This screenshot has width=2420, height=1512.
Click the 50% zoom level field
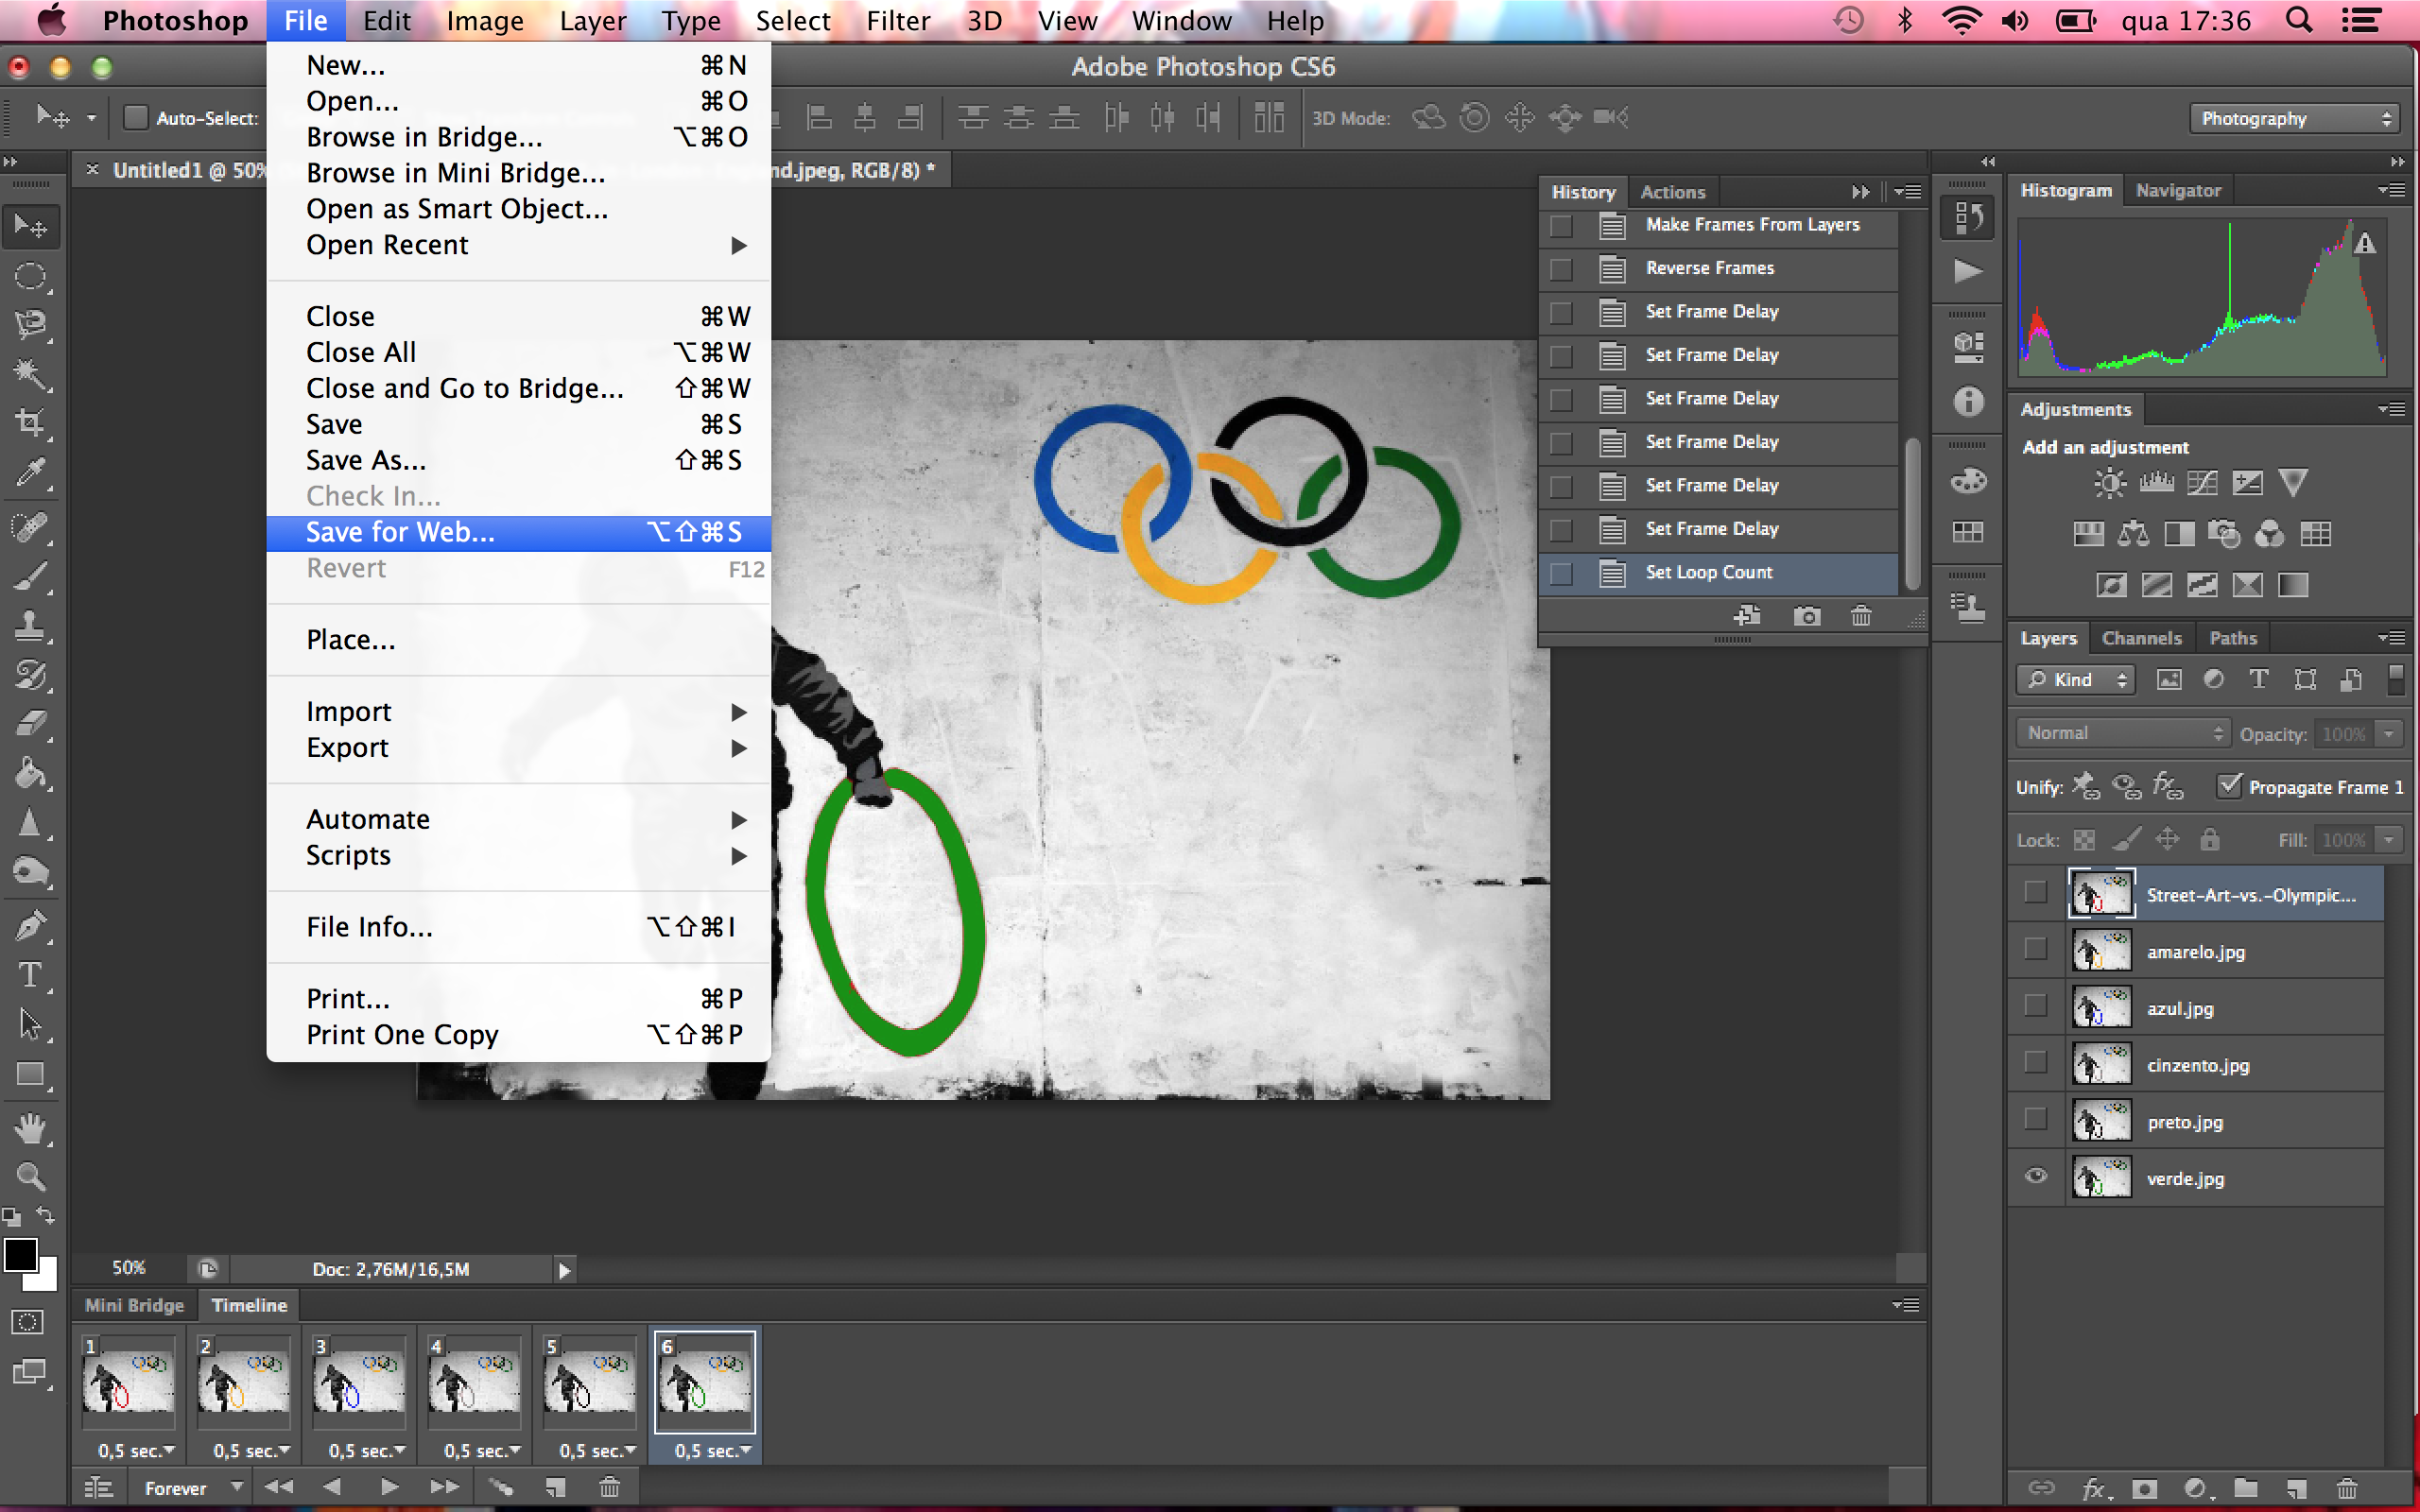tap(130, 1268)
